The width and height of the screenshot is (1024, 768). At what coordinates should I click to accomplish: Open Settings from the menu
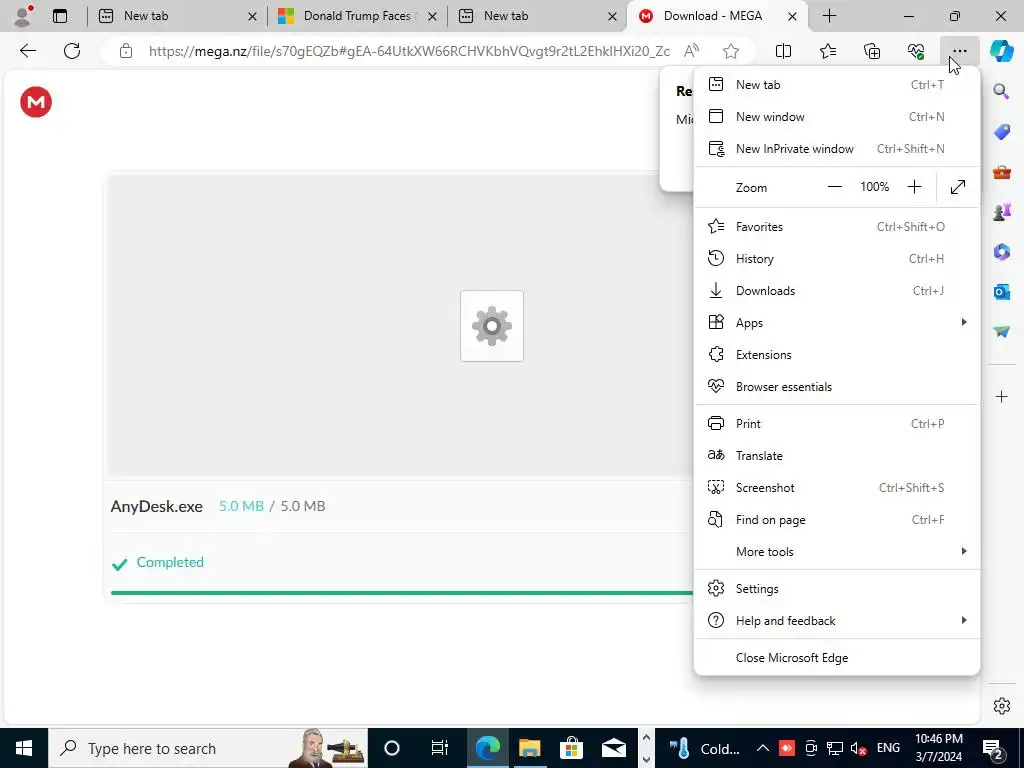tap(837, 588)
